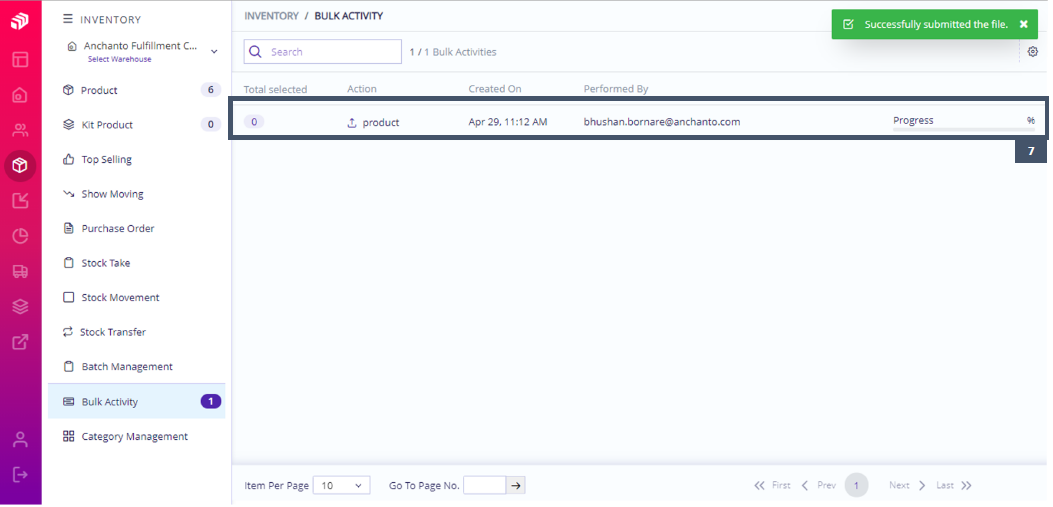Click the upload icon beside product action
Viewport: 1053px width, 507px height.
pyautogui.click(x=351, y=123)
